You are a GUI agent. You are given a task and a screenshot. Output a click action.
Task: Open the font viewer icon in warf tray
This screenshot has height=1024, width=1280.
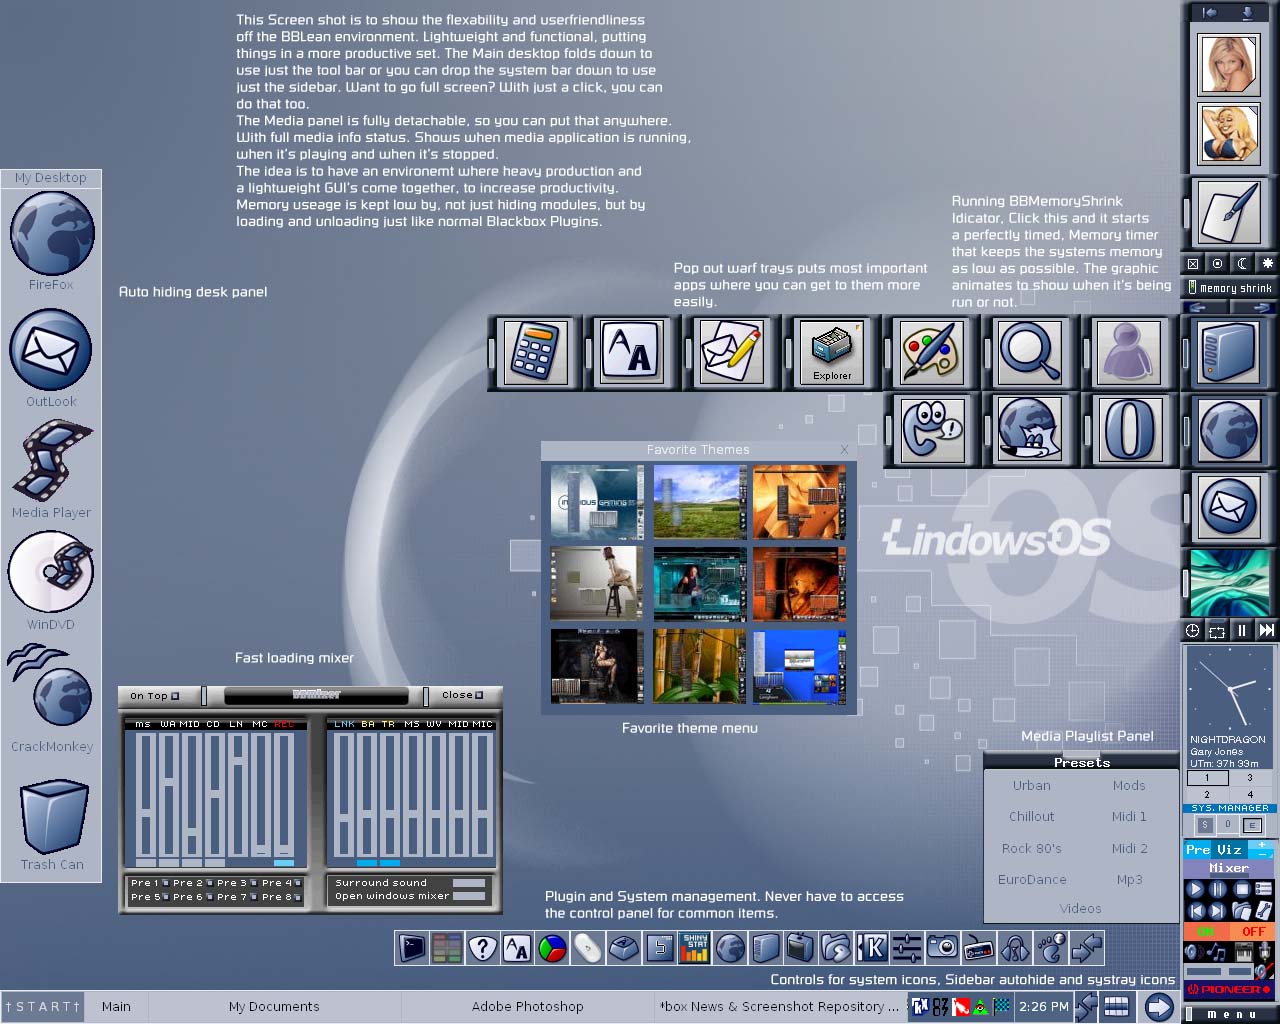tap(632, 352)
